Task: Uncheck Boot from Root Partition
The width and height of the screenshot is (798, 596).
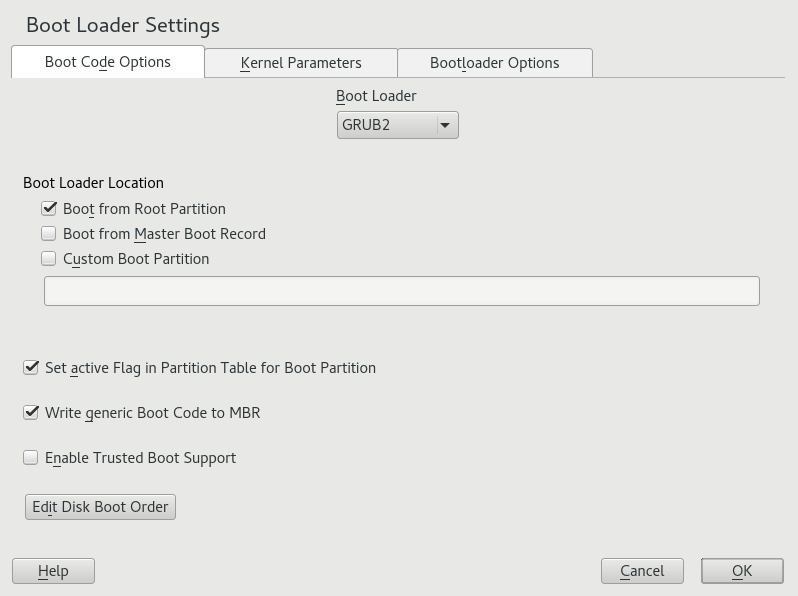Action: click(x=49, y=209)
